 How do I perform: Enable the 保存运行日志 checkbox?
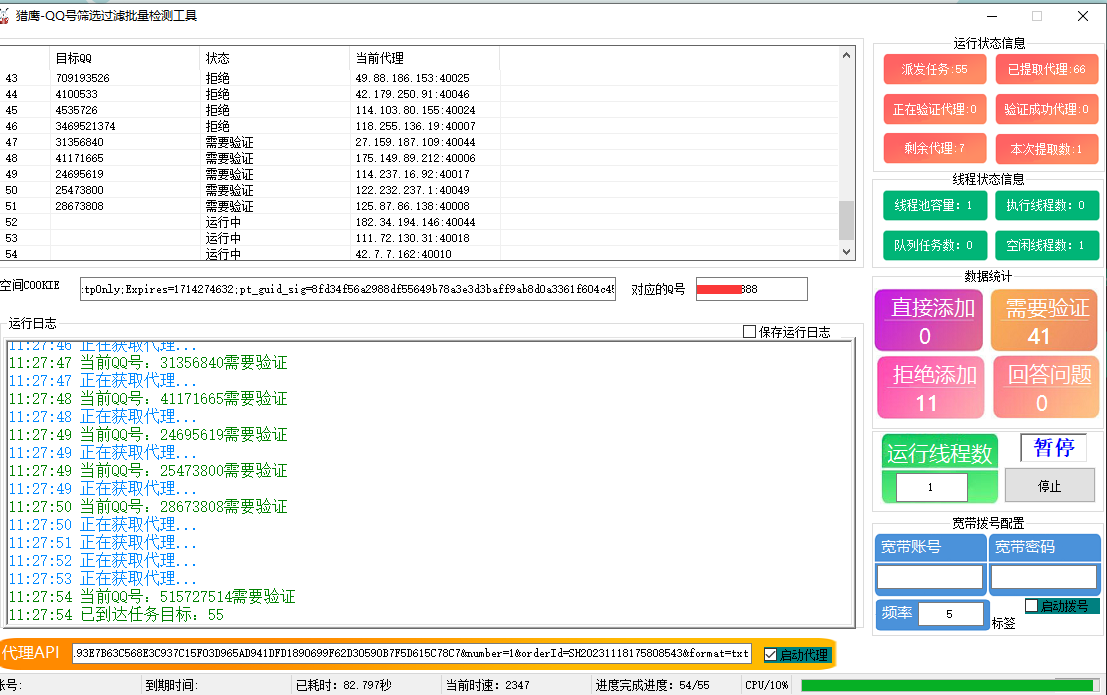[x=750, y=332]
